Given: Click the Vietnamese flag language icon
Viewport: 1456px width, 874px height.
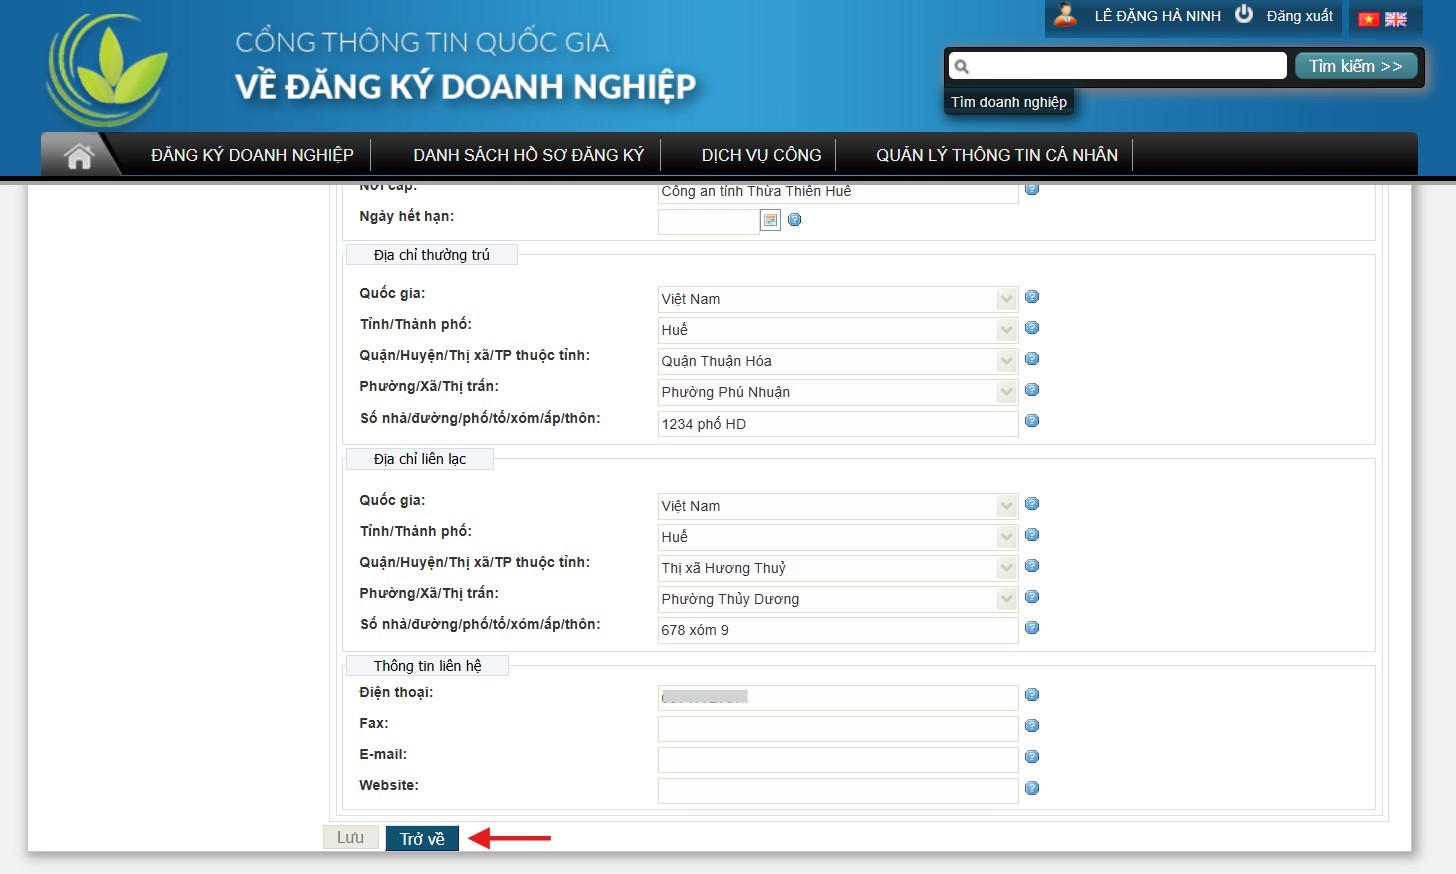Looking at the screenshot, I should point(1369,19).
